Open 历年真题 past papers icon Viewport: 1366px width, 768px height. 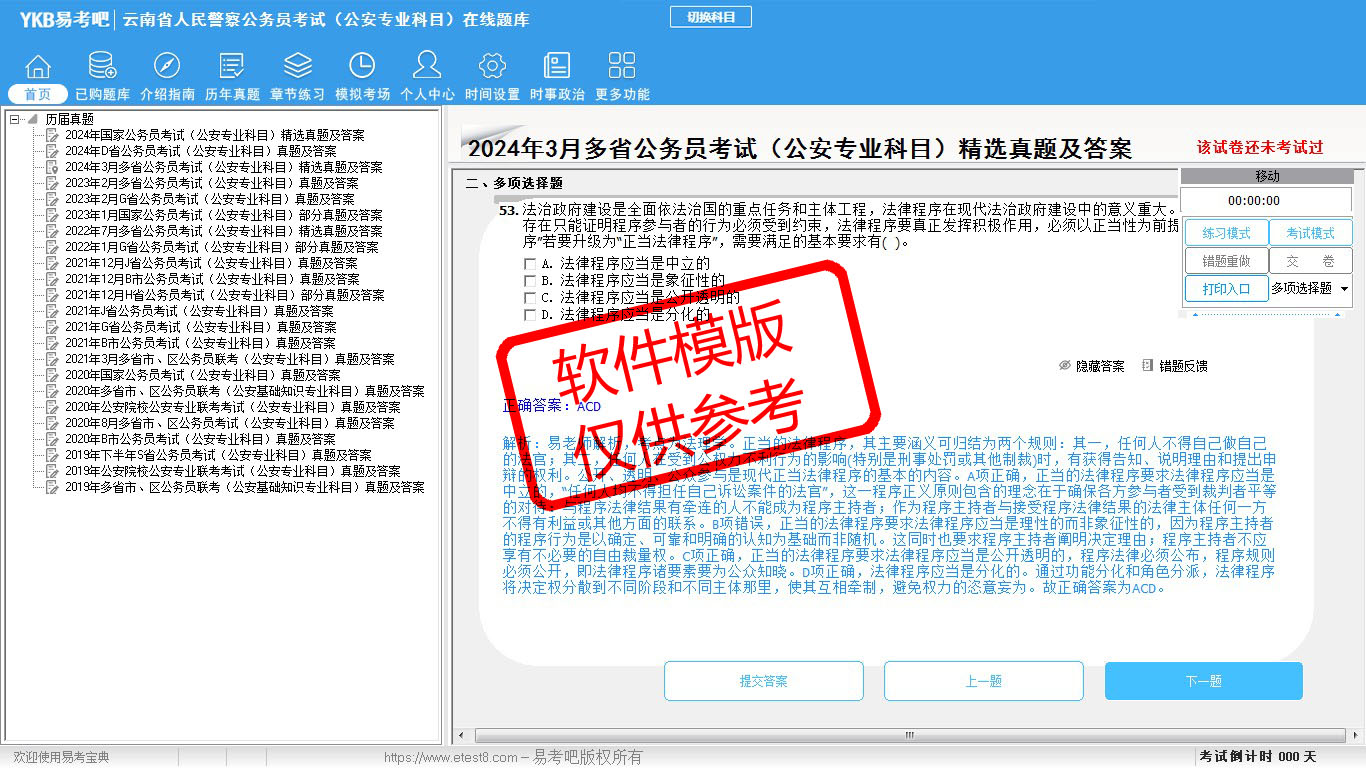[x=232, y=67]
